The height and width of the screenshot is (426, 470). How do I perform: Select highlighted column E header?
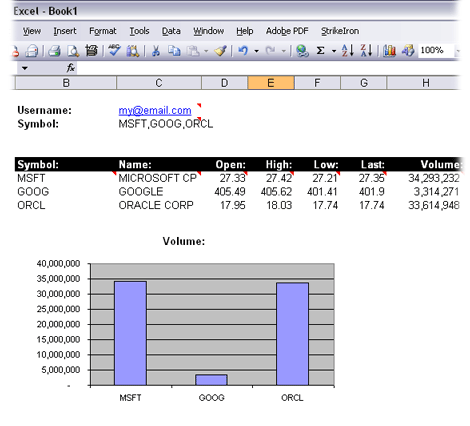(x=271, y=83)
